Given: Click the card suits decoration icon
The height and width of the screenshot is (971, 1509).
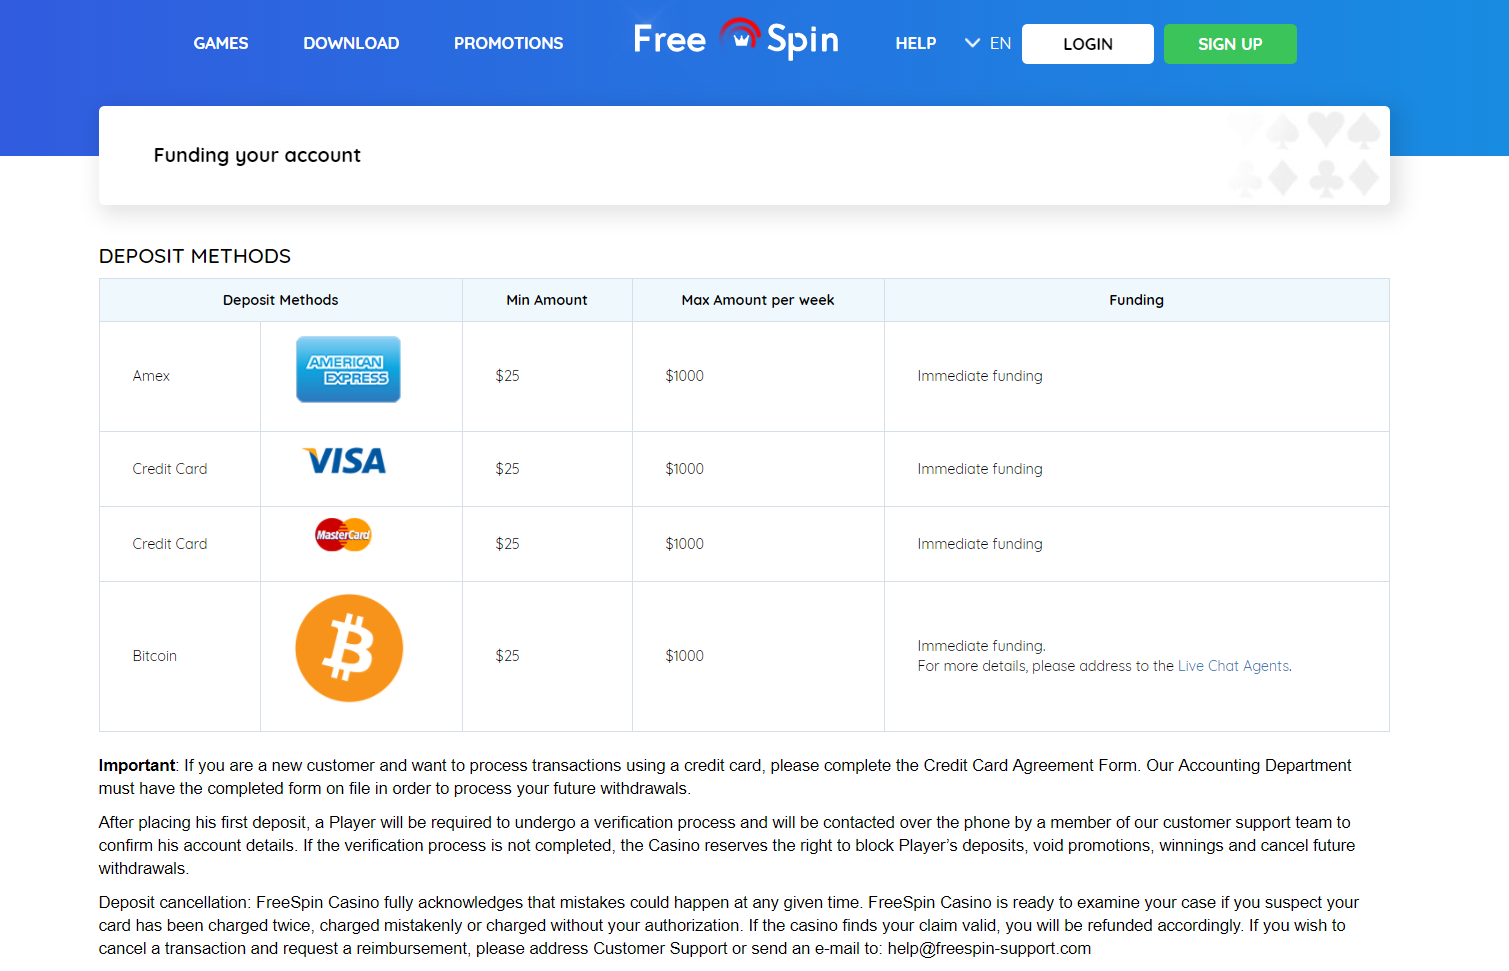Looking at the screenshot, I should tap(1304, 154).
